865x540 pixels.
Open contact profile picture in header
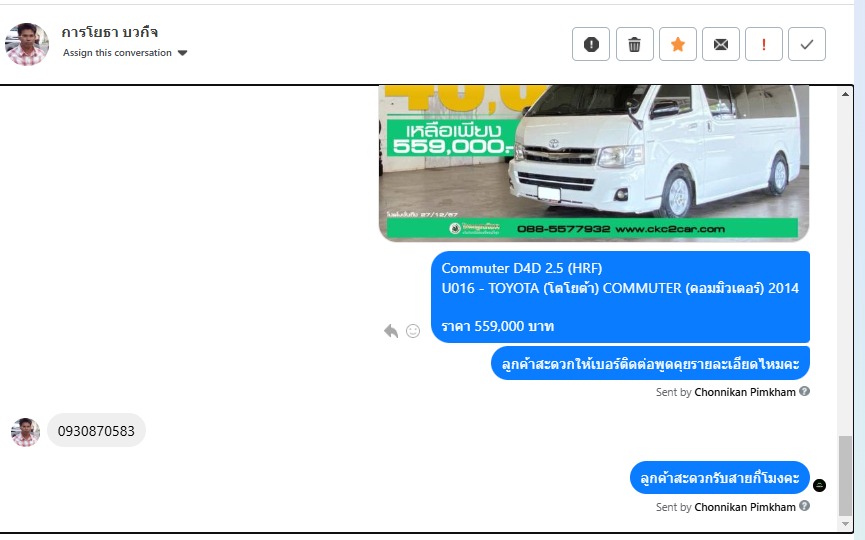click(x=26, y=44)
